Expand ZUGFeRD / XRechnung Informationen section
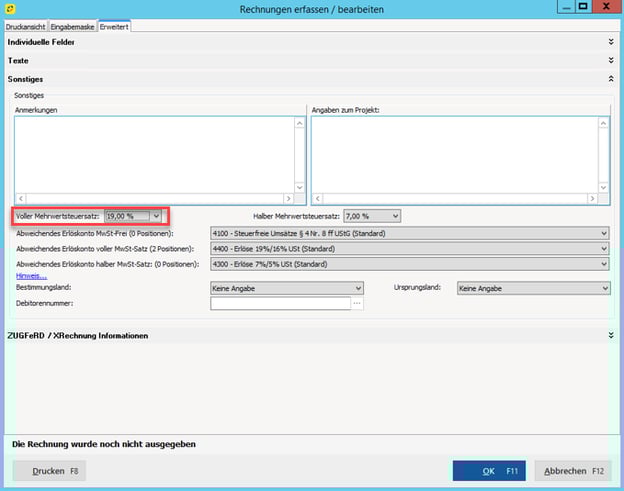The width and height of the screenshot is (624, 491). [609, 336]
